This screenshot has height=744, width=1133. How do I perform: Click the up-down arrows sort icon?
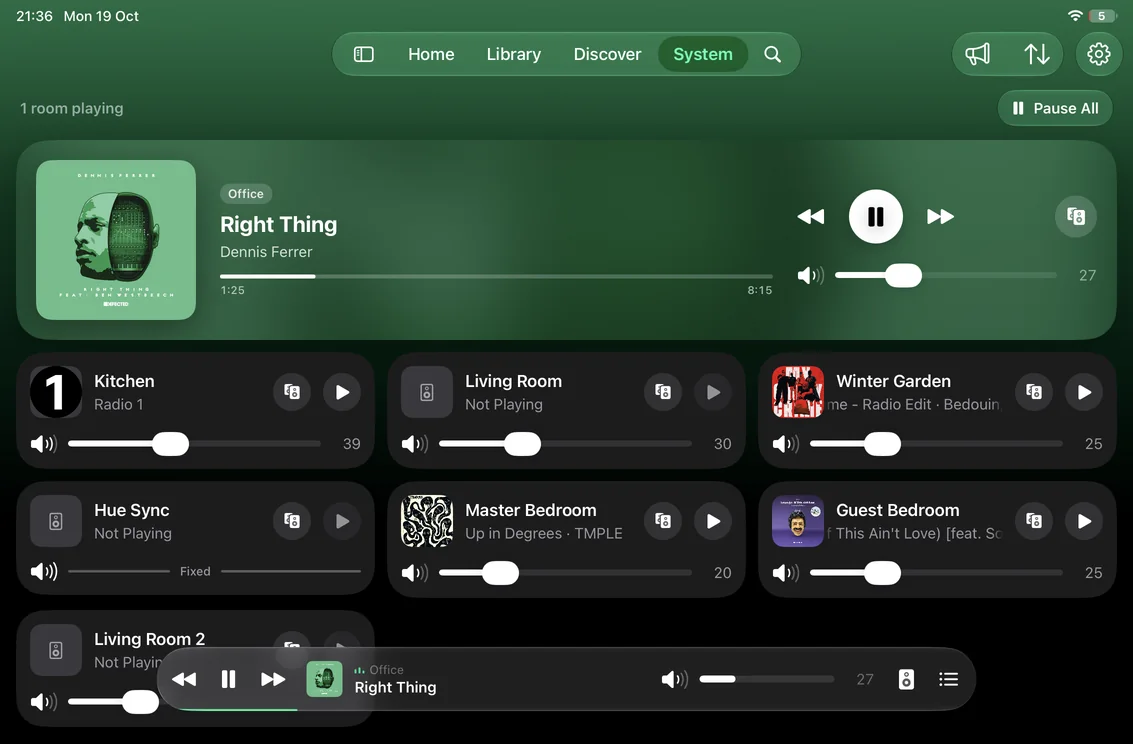click(x=1037, y=54)
